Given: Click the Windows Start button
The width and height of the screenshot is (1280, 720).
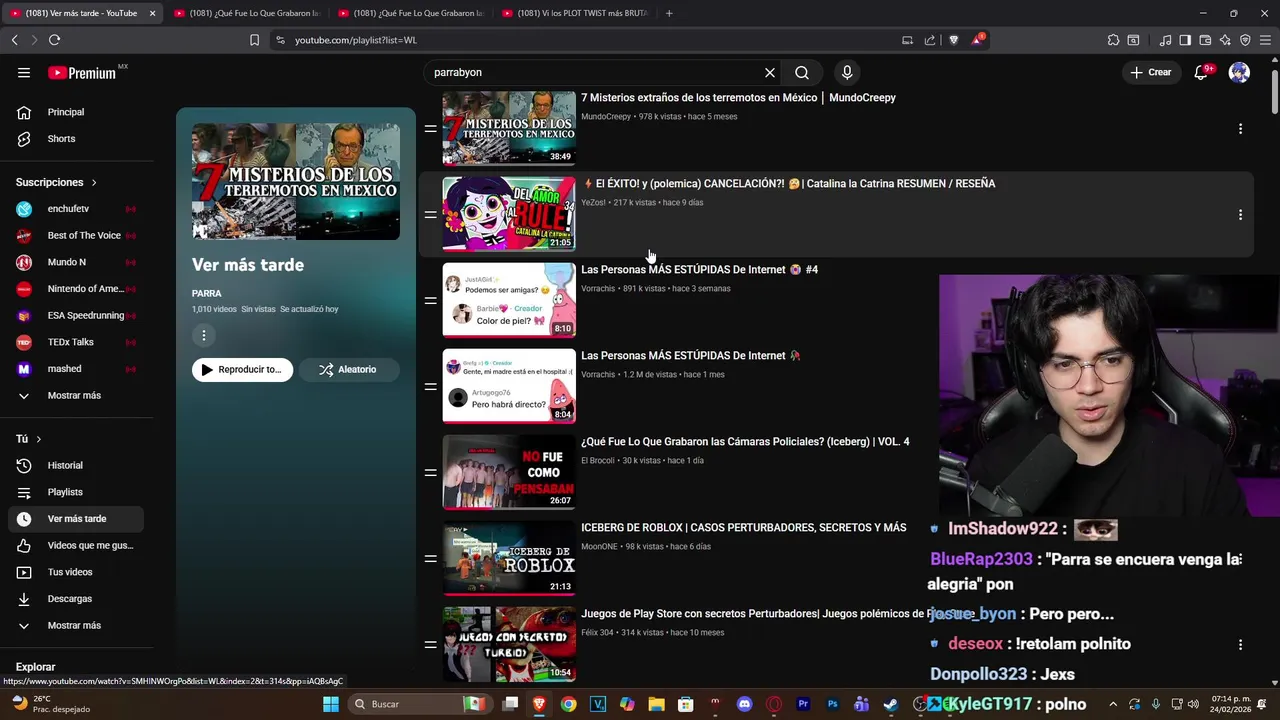Looking at the screenshot, I should (331, 704).
